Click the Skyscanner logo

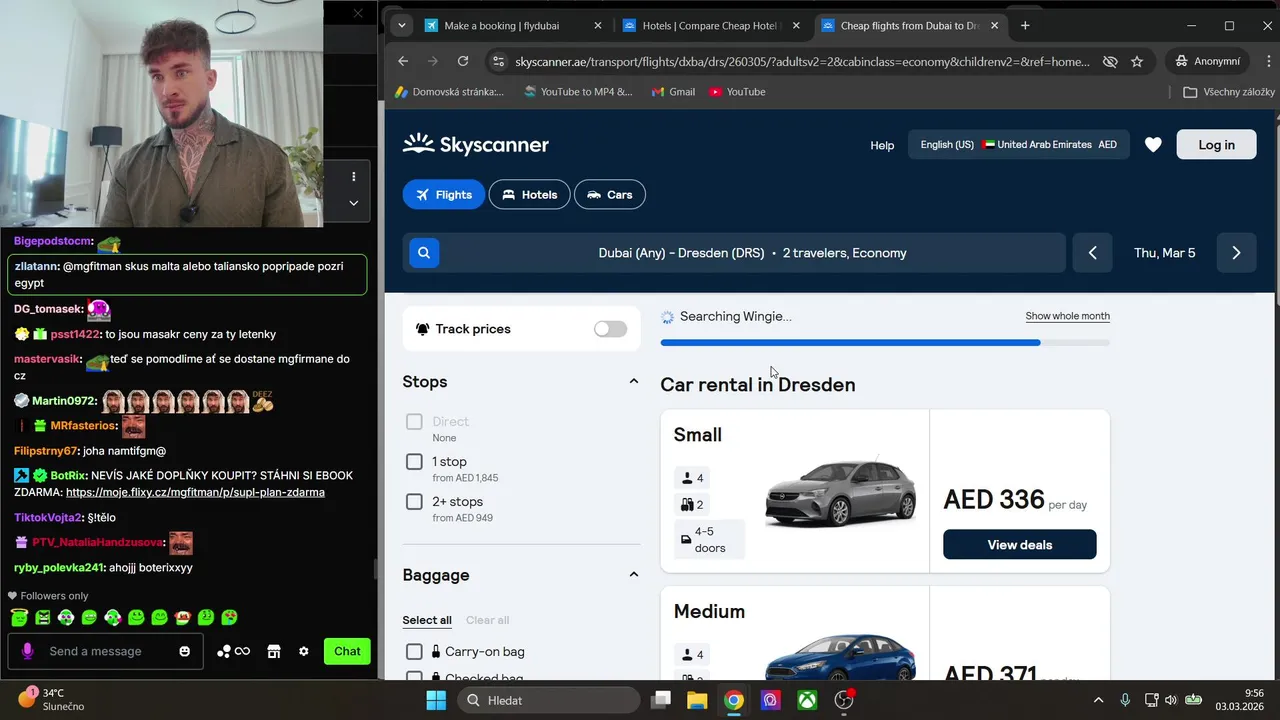(x=476, y=145)
